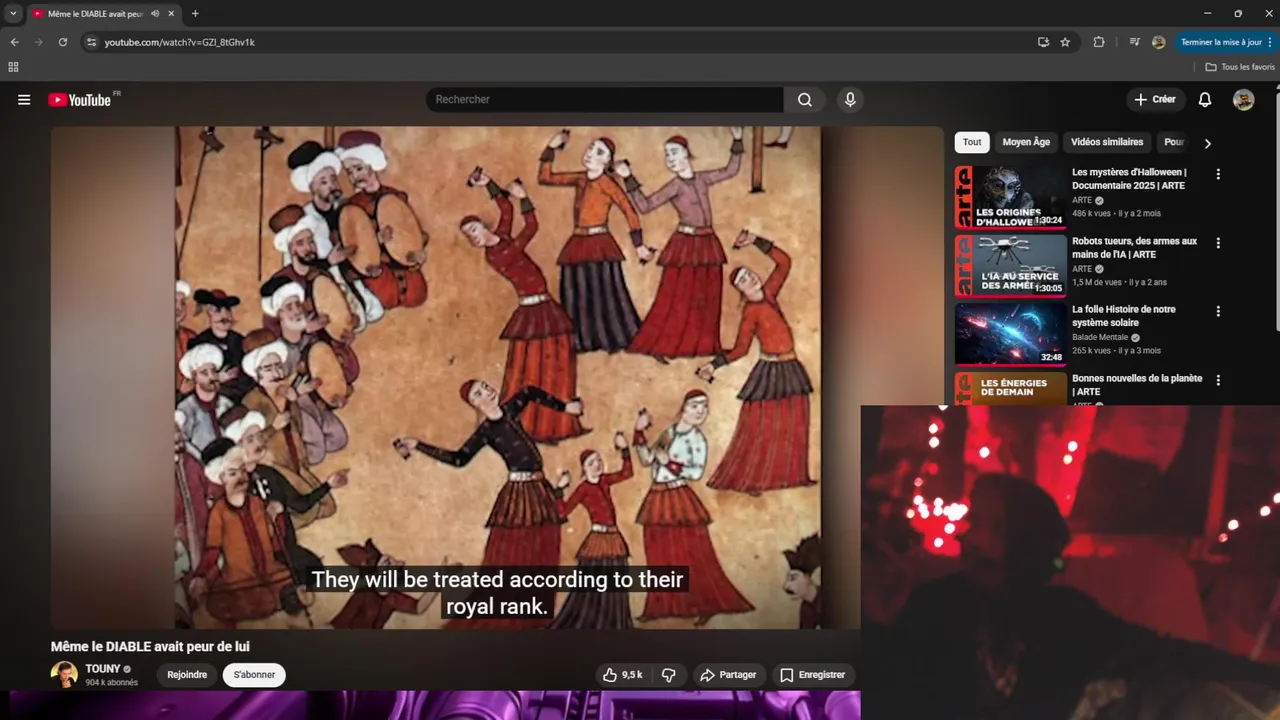Click the install/cast icon in address bar

[1043, 42]
